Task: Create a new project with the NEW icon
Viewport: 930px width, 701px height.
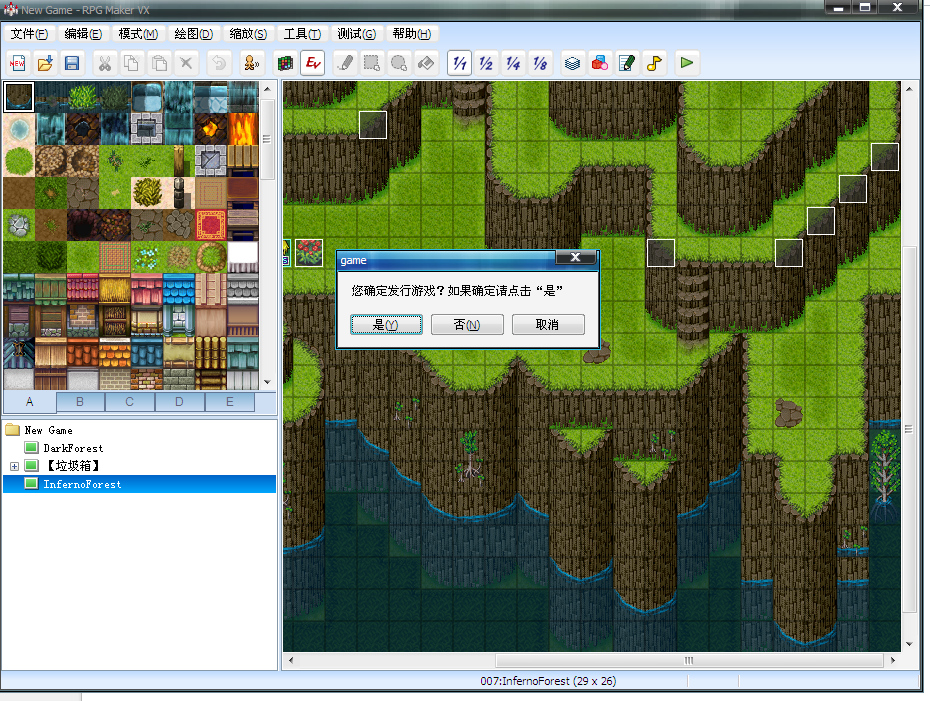Action: click(x=17, y=63)
